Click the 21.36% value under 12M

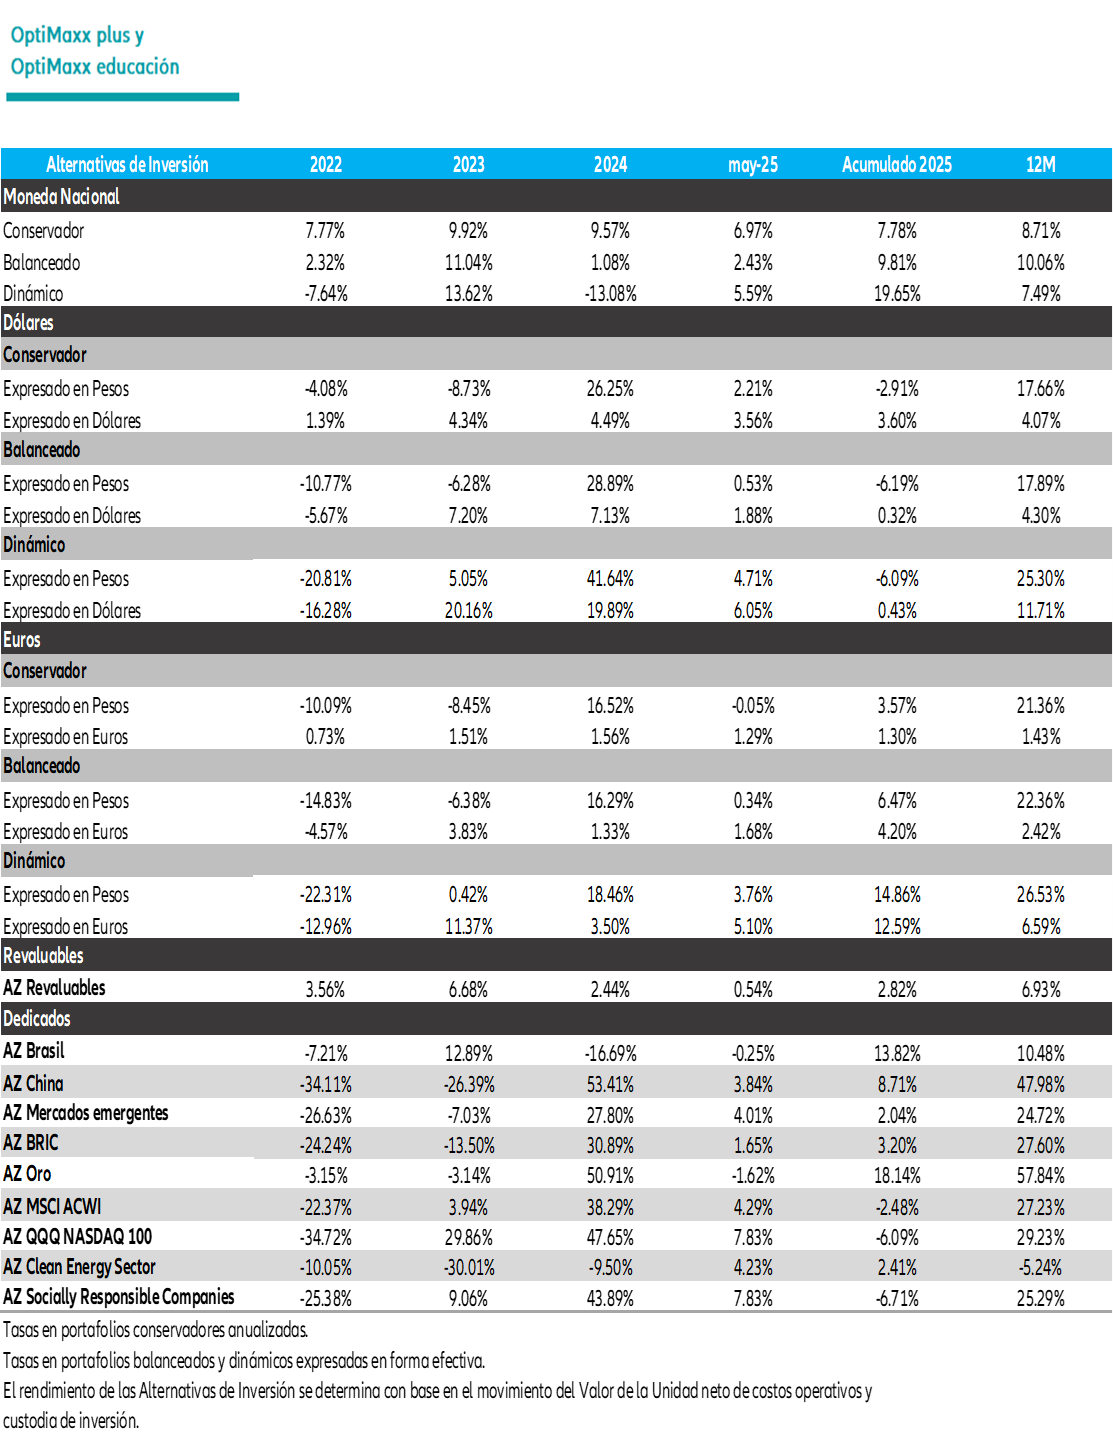point(1041,706)
